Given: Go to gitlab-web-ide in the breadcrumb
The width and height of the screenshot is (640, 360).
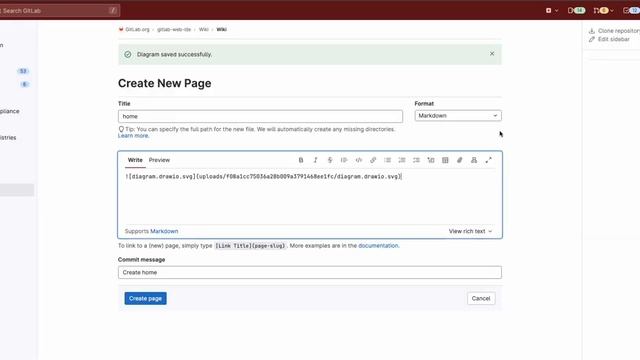Looking at the screenshot, I should pyautogui.click(x=174, y=29).
